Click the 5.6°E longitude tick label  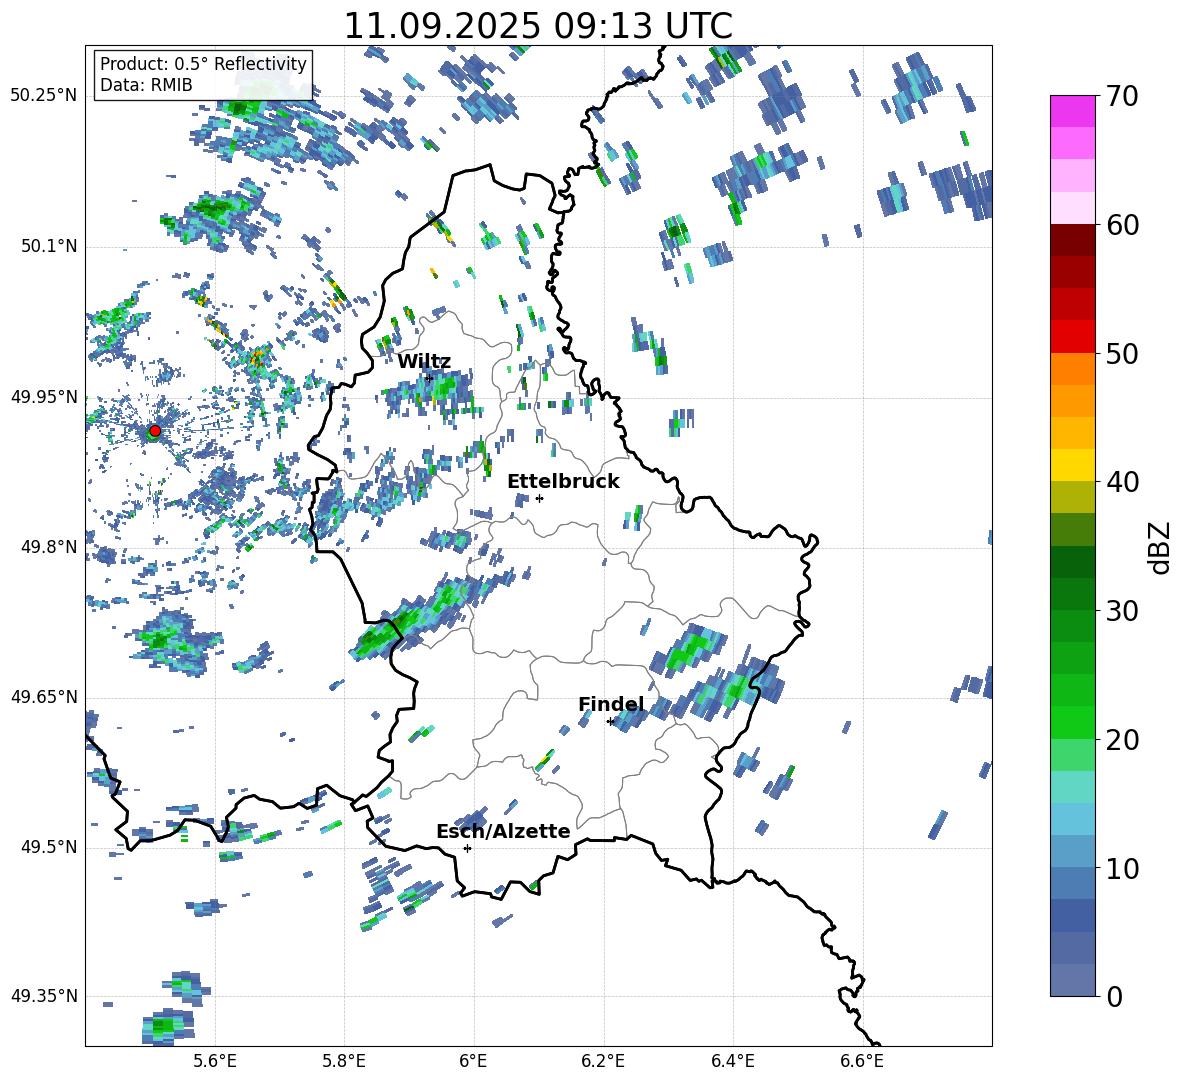[x=215, y=1061]
